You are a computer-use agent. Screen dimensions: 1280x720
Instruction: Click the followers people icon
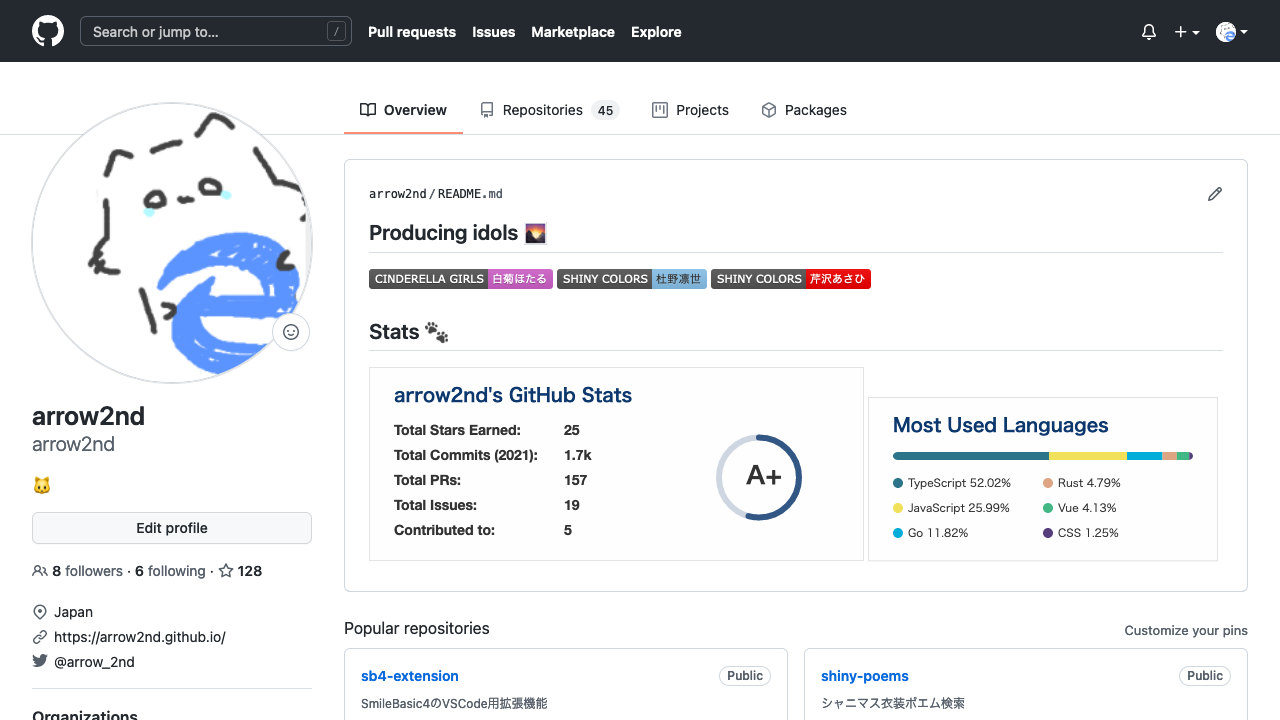(40, 571)
